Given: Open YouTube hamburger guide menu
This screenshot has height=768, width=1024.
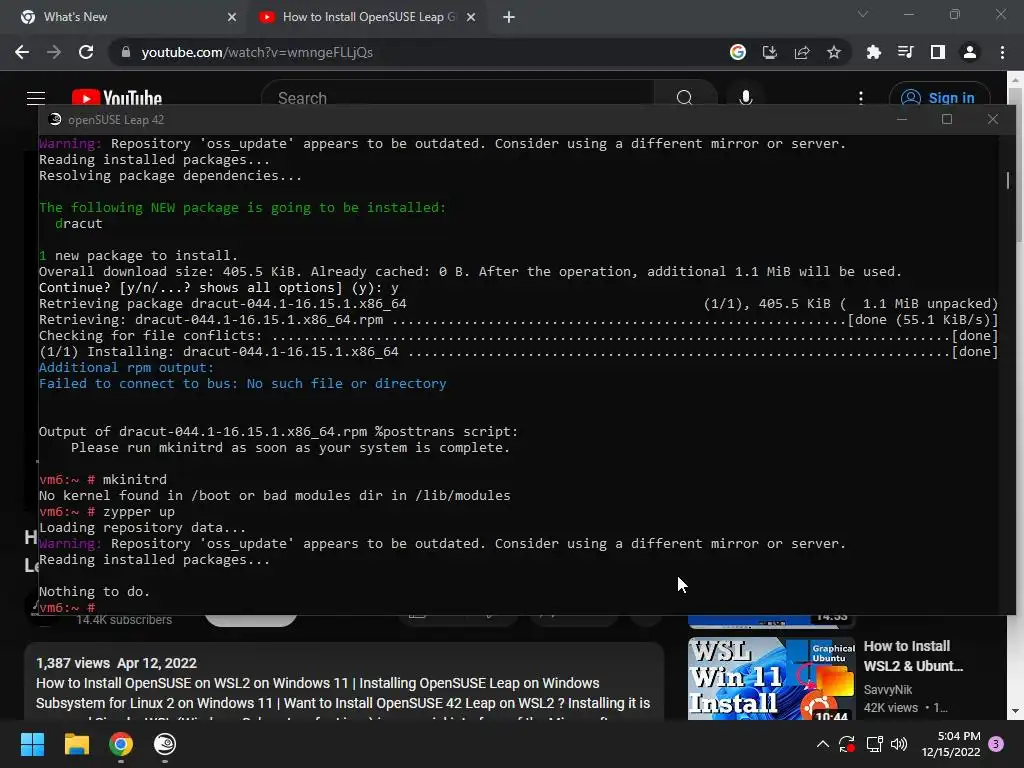Looking at the screenshot, I should (36, 98).
